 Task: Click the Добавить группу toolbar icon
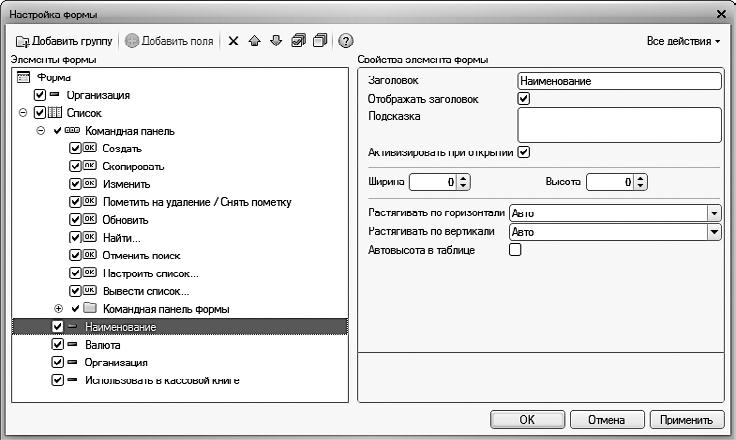coord(23,41)
